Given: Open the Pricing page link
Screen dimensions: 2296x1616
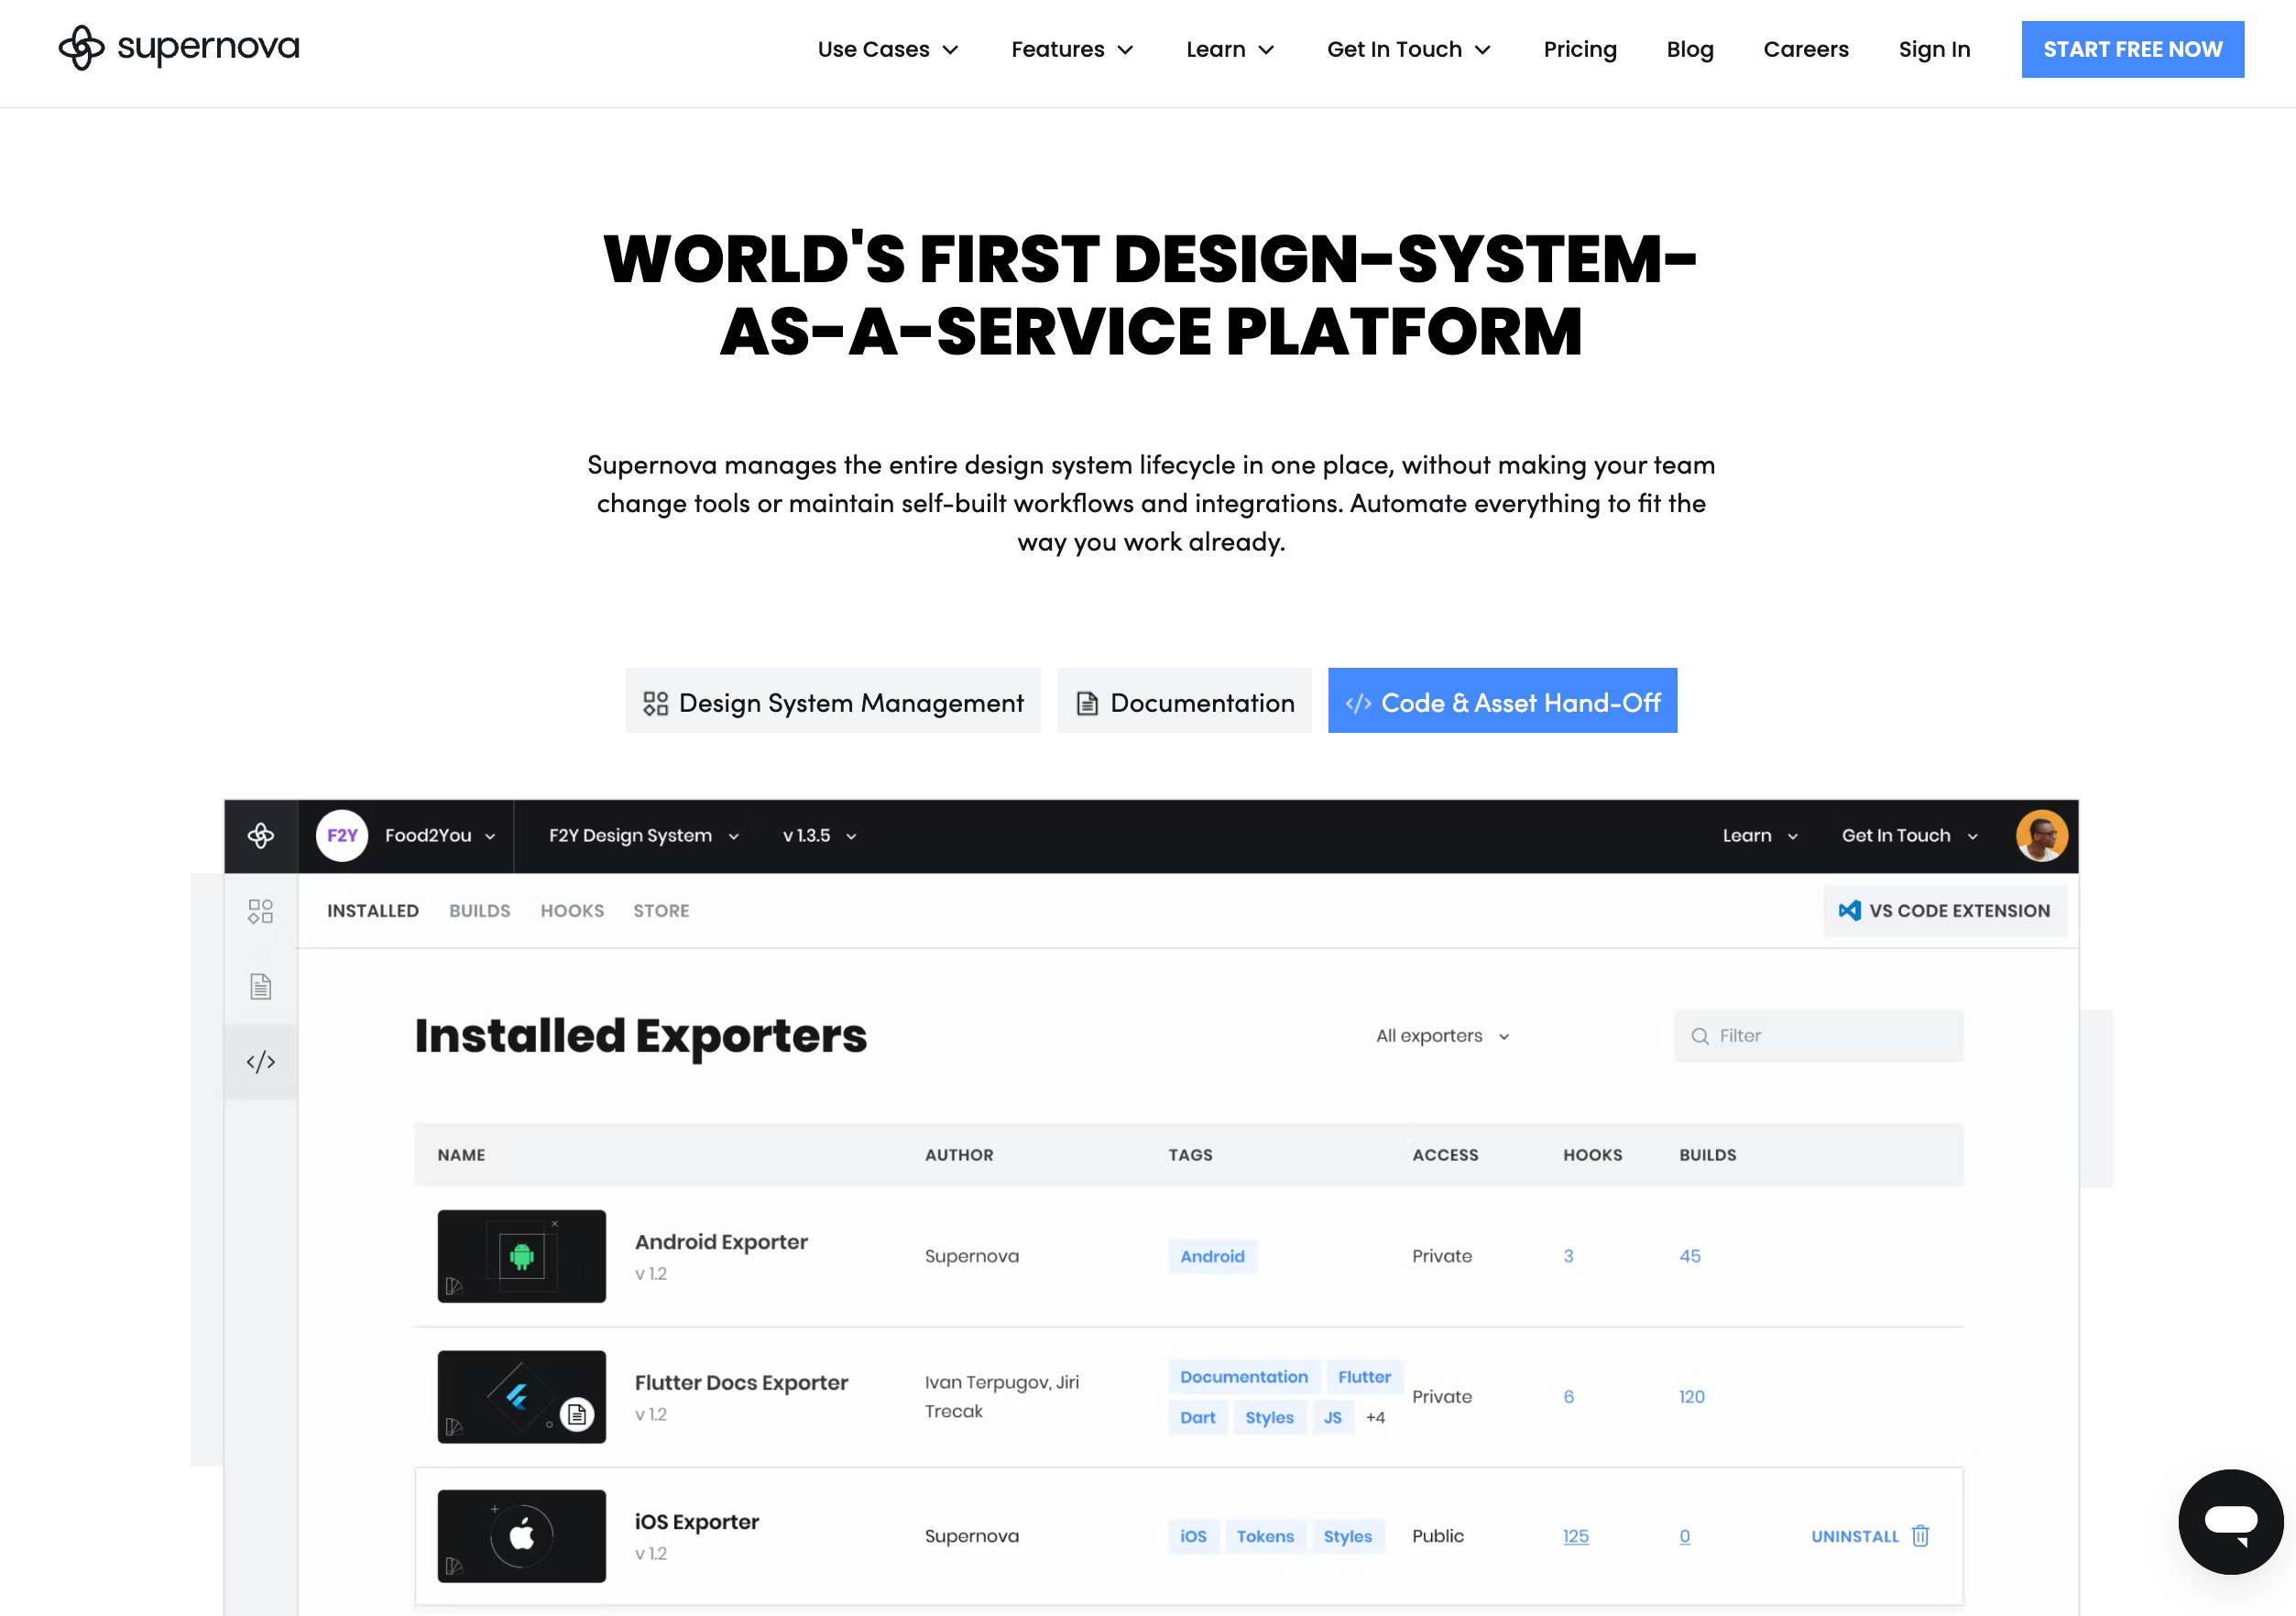Looking at the screenshot, I should [x=1579, y=49].
